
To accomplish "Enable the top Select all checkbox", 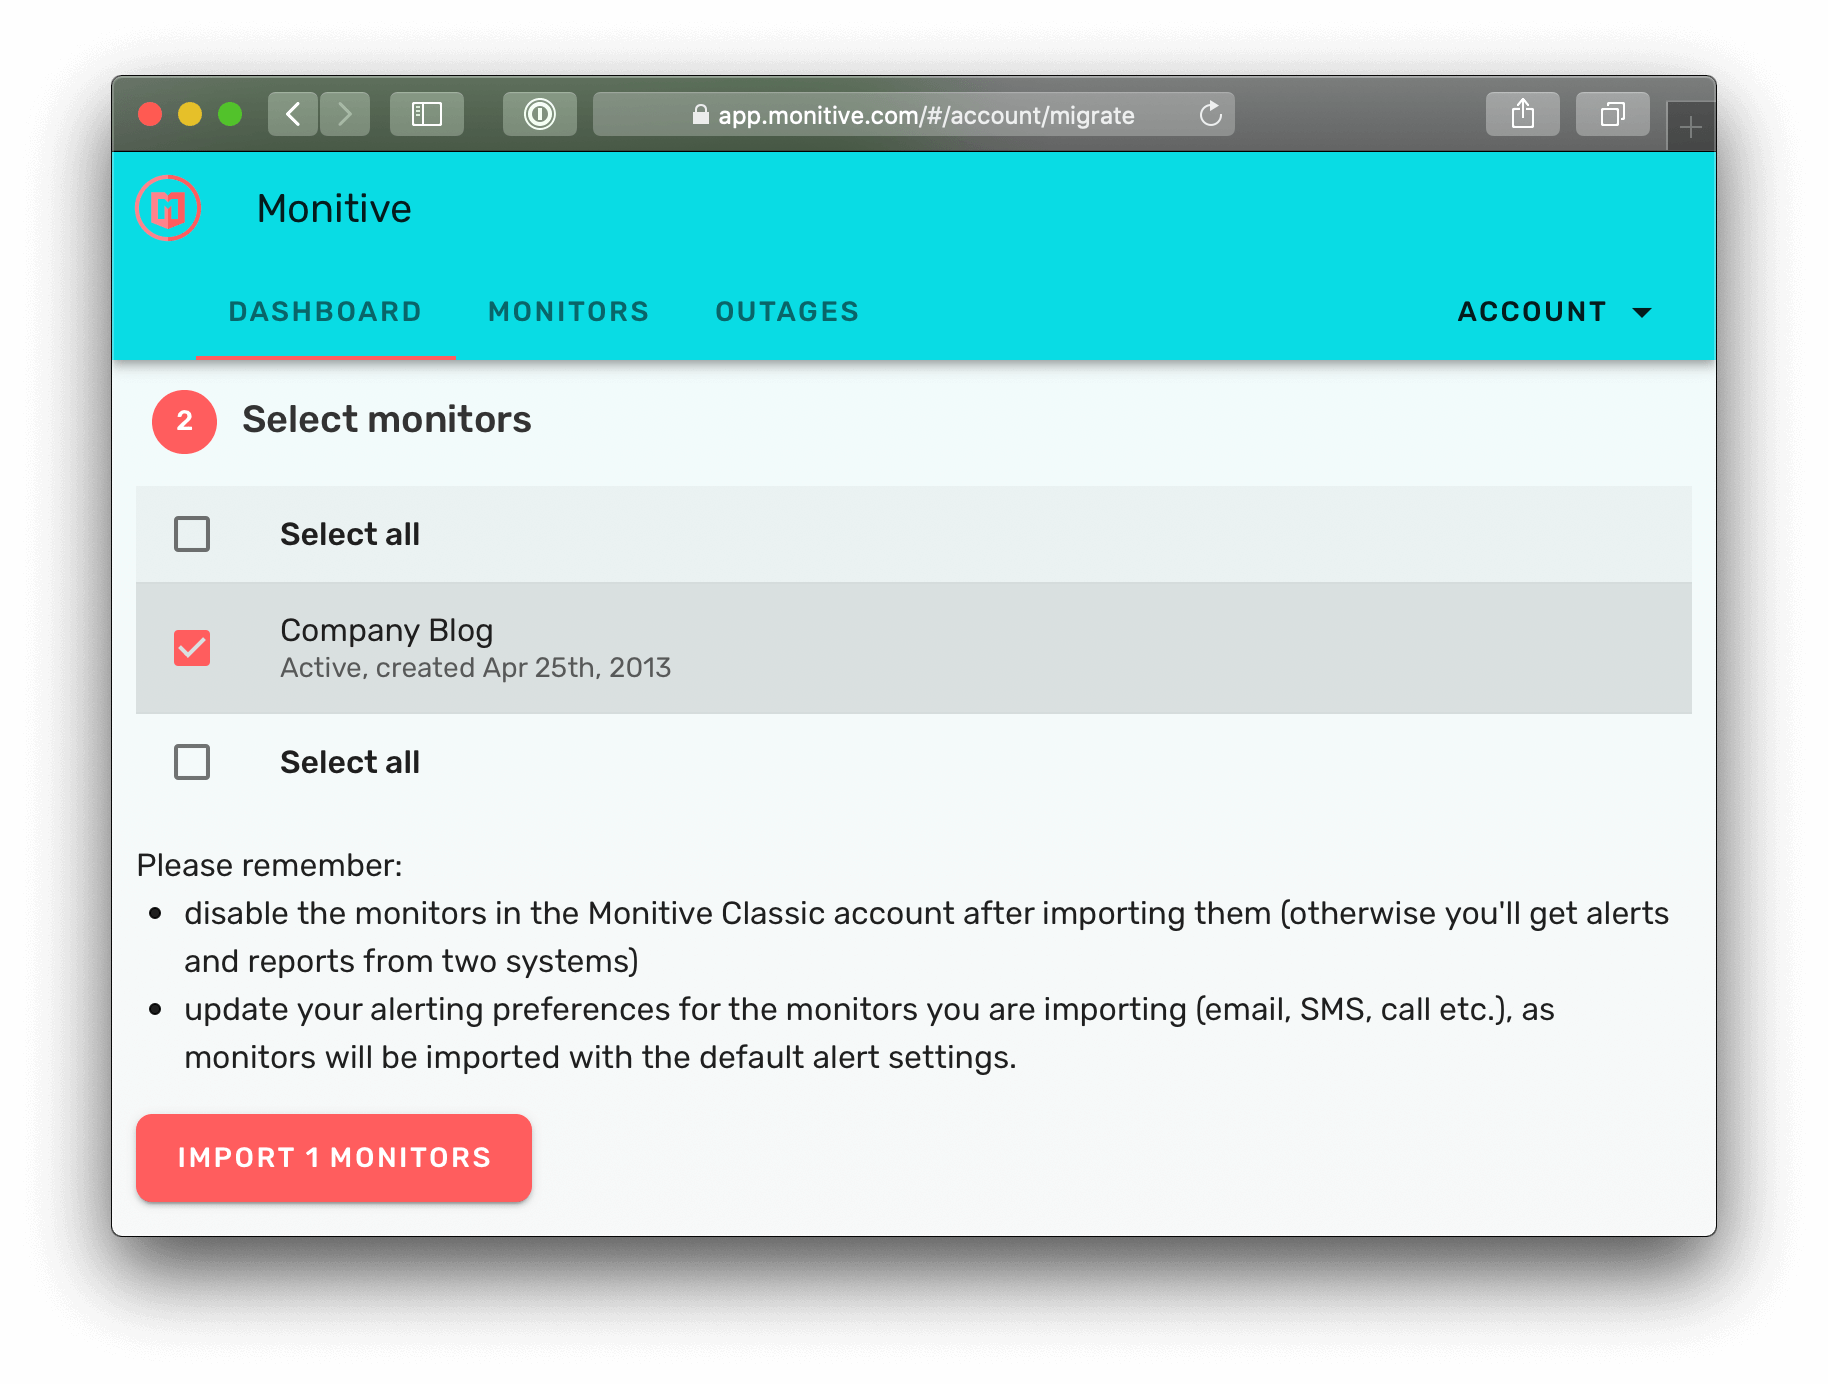I will pos(191,534).
